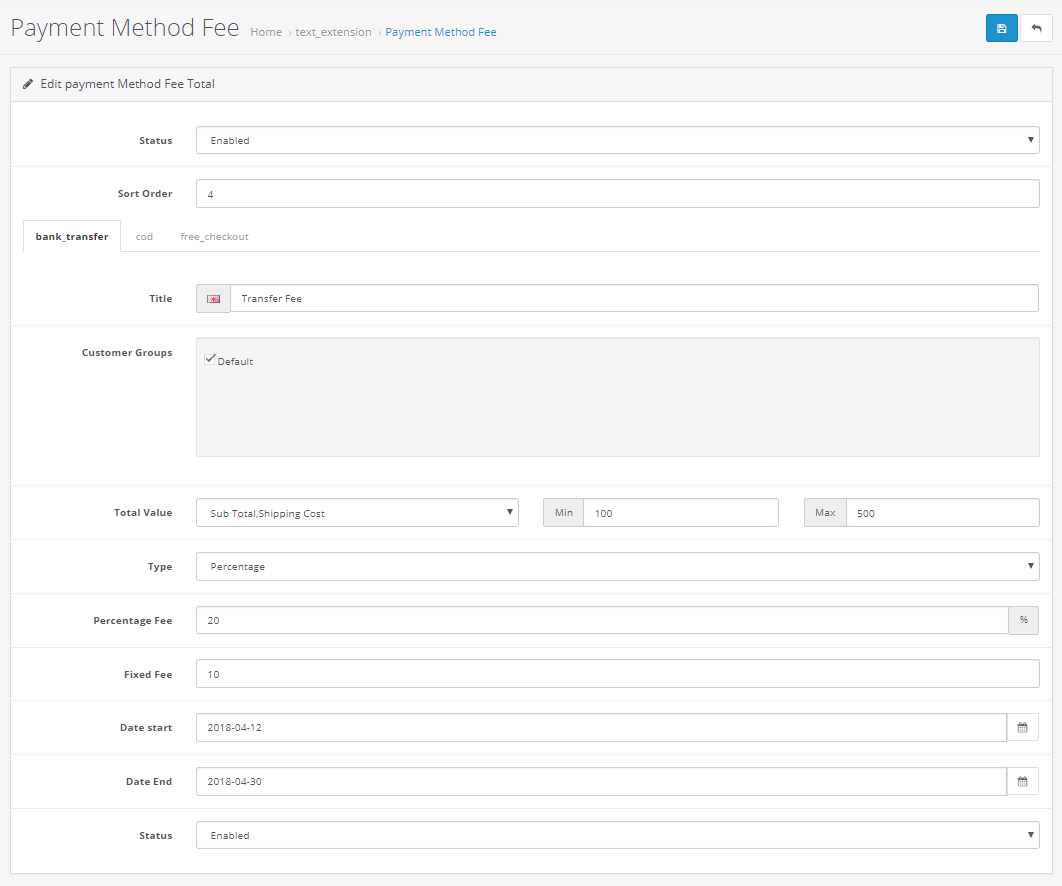The width and height of the screenshot is (1062, 886).
Task: Open the Type dropdown showing Percentage
Action: point(617,567)
